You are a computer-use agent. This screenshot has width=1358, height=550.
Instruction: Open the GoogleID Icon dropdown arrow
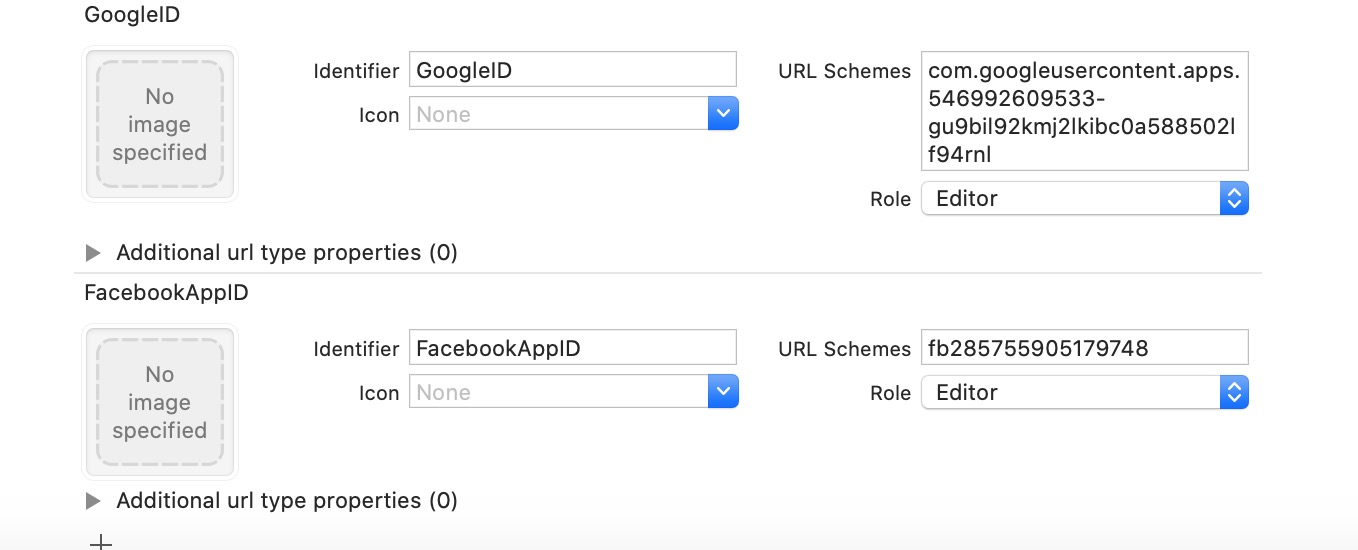[x=722, y=114]
